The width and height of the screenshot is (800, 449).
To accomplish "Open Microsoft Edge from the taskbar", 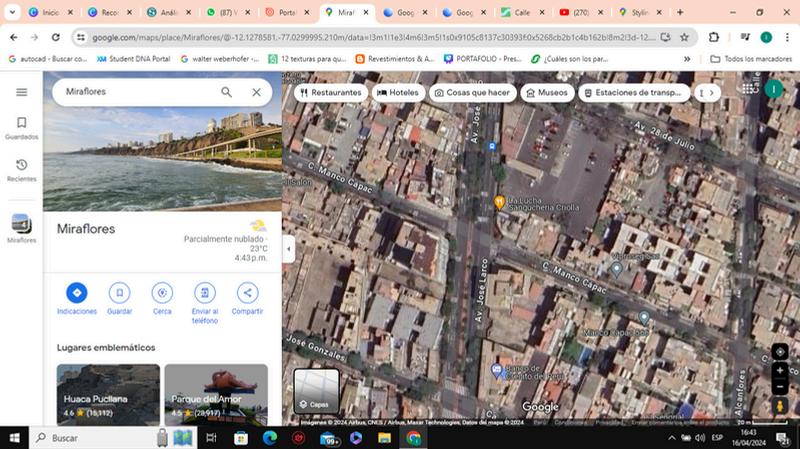I will pyautogui.click(x=270, y=438).
